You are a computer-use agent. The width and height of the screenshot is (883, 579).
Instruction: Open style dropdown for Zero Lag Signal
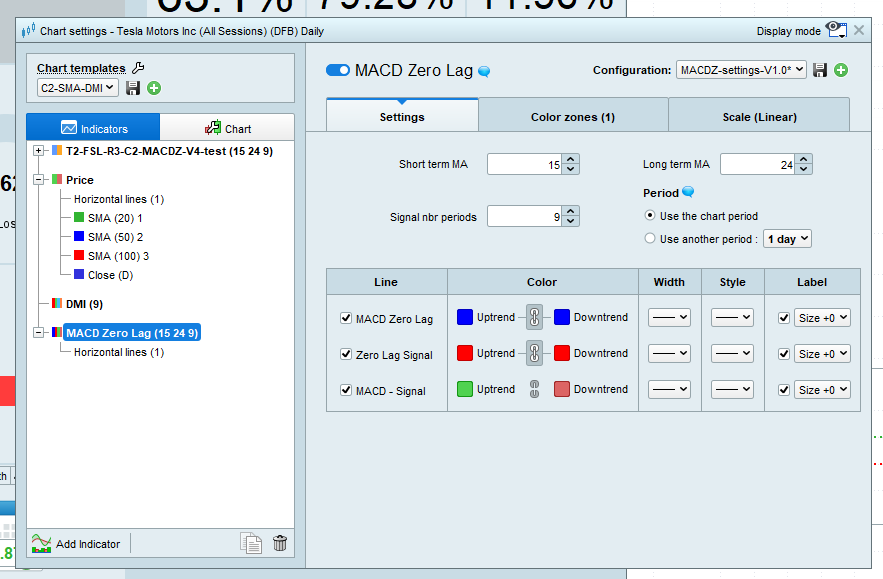[x=732, y=353]
